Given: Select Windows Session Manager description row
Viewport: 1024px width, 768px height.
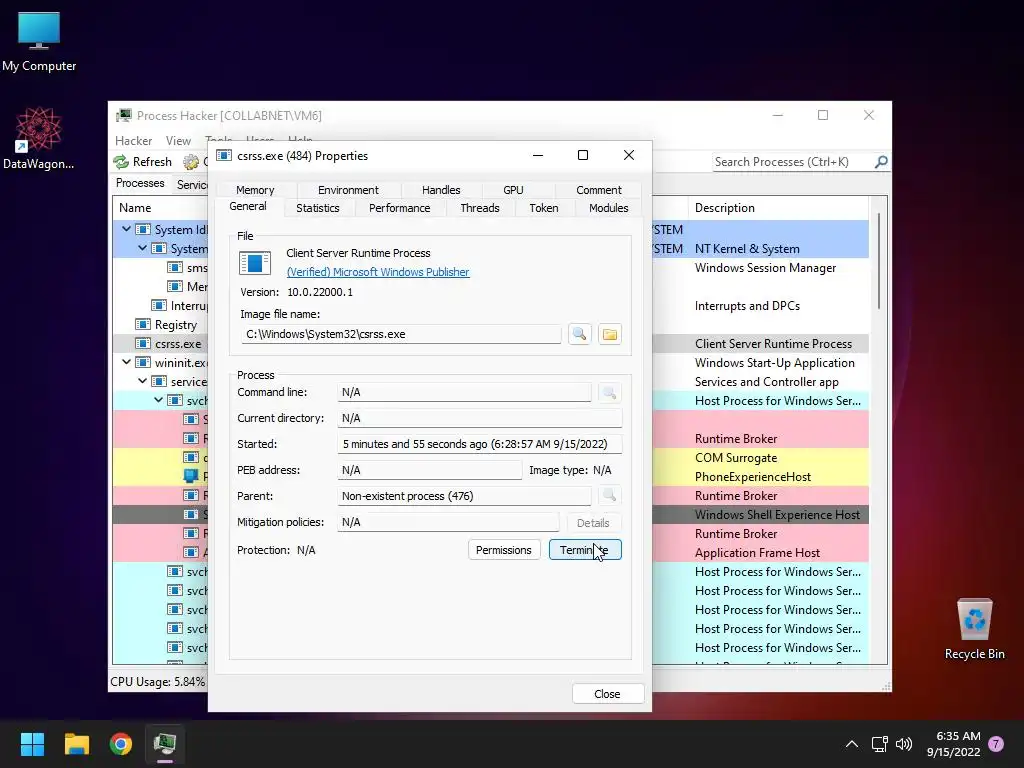Looking at the screenshot, I should point(765,268).
